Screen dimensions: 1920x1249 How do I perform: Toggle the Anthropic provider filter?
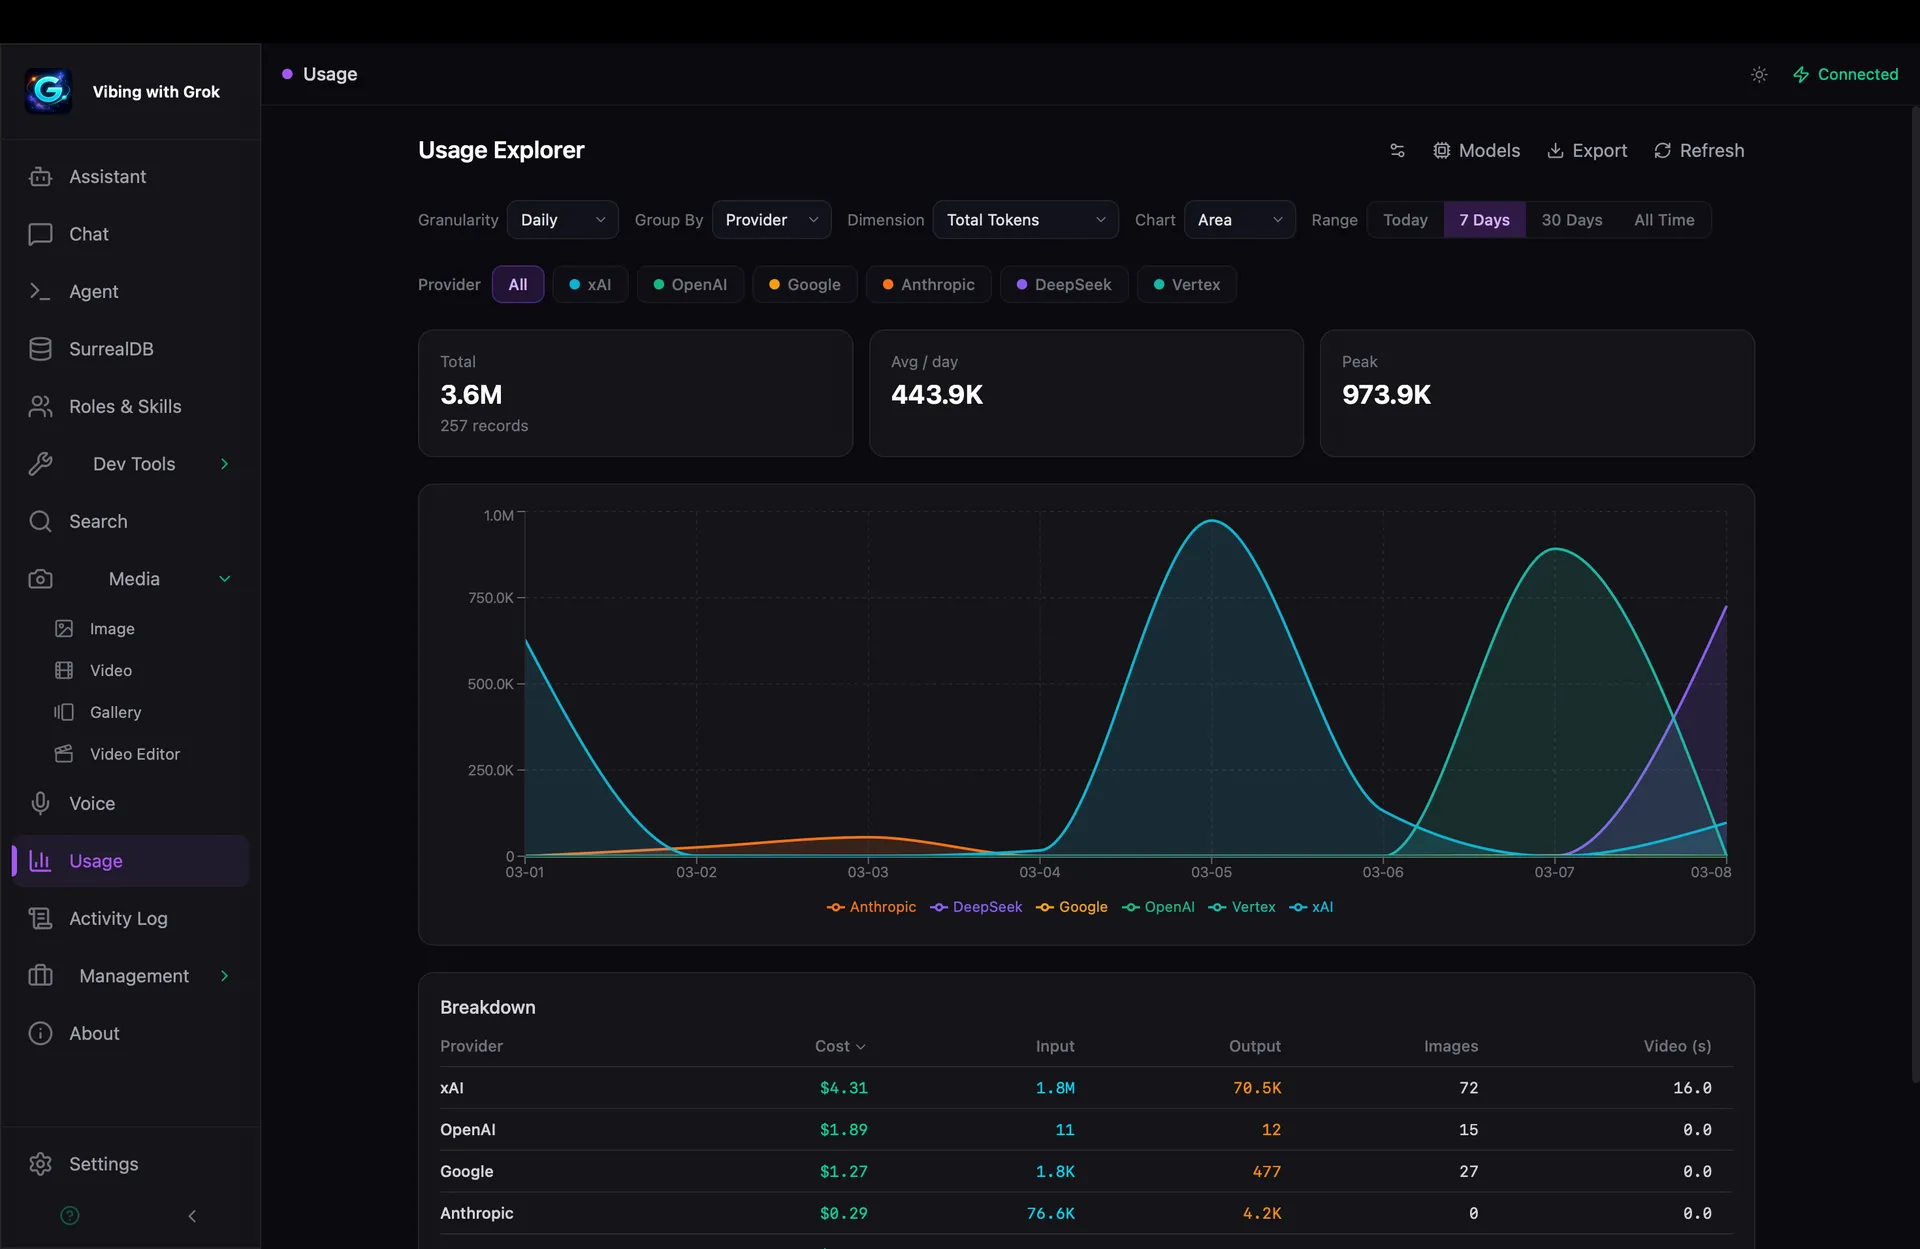[x=928, y=284]
